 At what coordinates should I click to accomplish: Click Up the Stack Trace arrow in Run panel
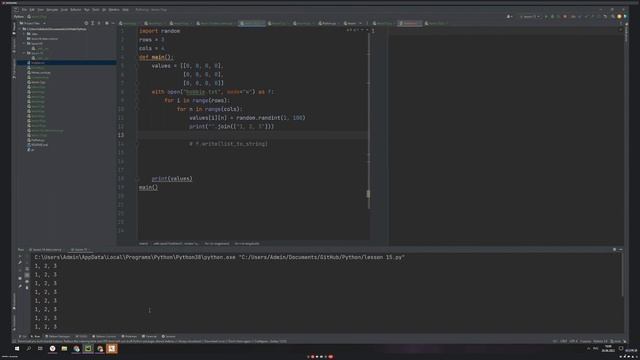27,256
